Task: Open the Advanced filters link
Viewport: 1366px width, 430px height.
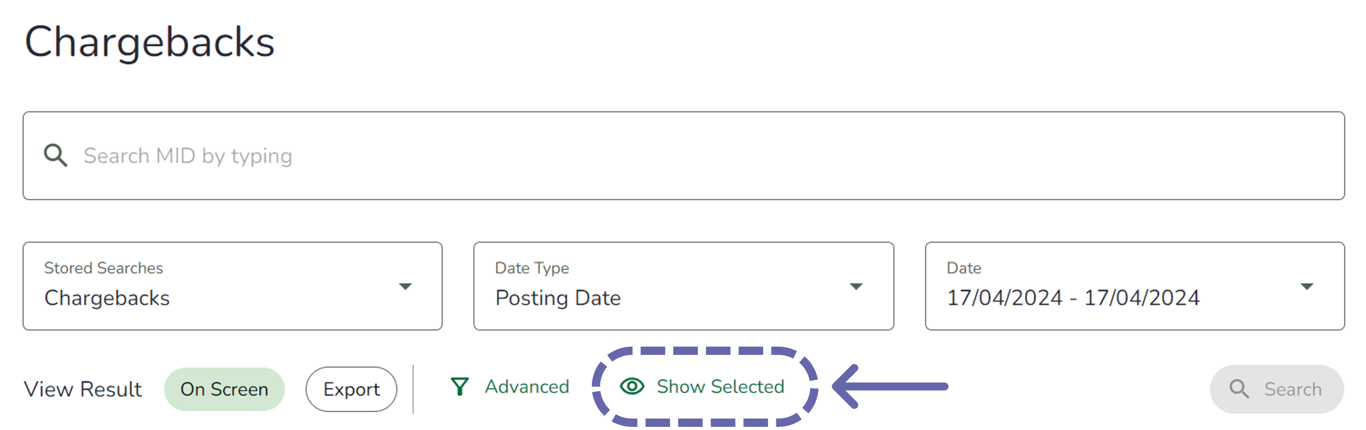Action: pos(526,386)
